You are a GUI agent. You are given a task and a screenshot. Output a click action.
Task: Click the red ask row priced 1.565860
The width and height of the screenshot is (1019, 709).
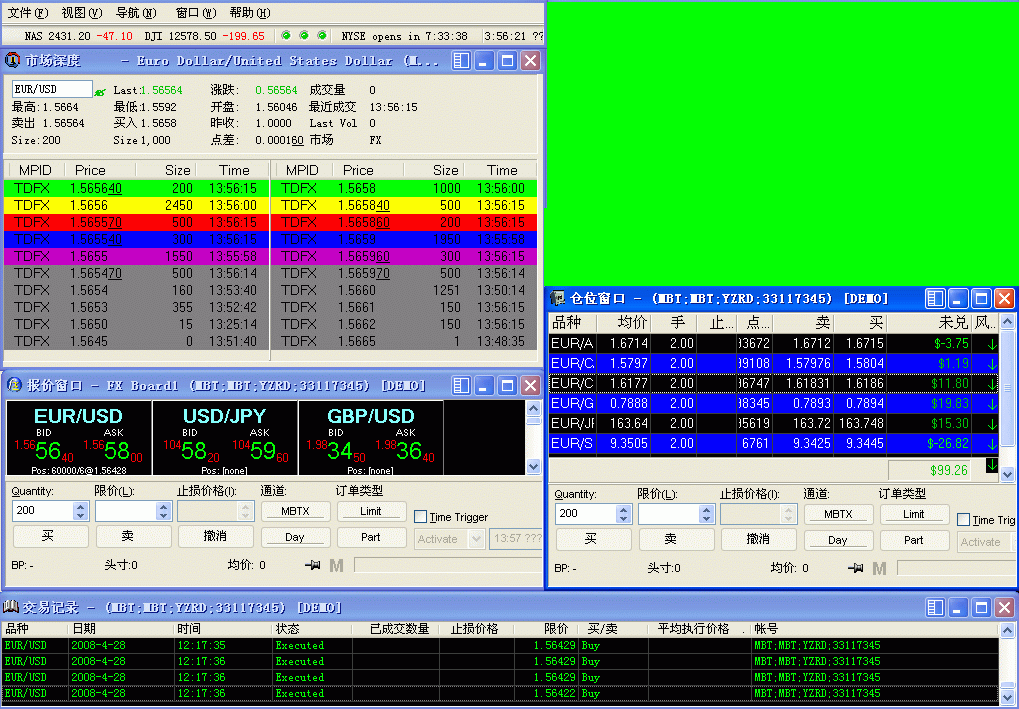click(404, 222)
